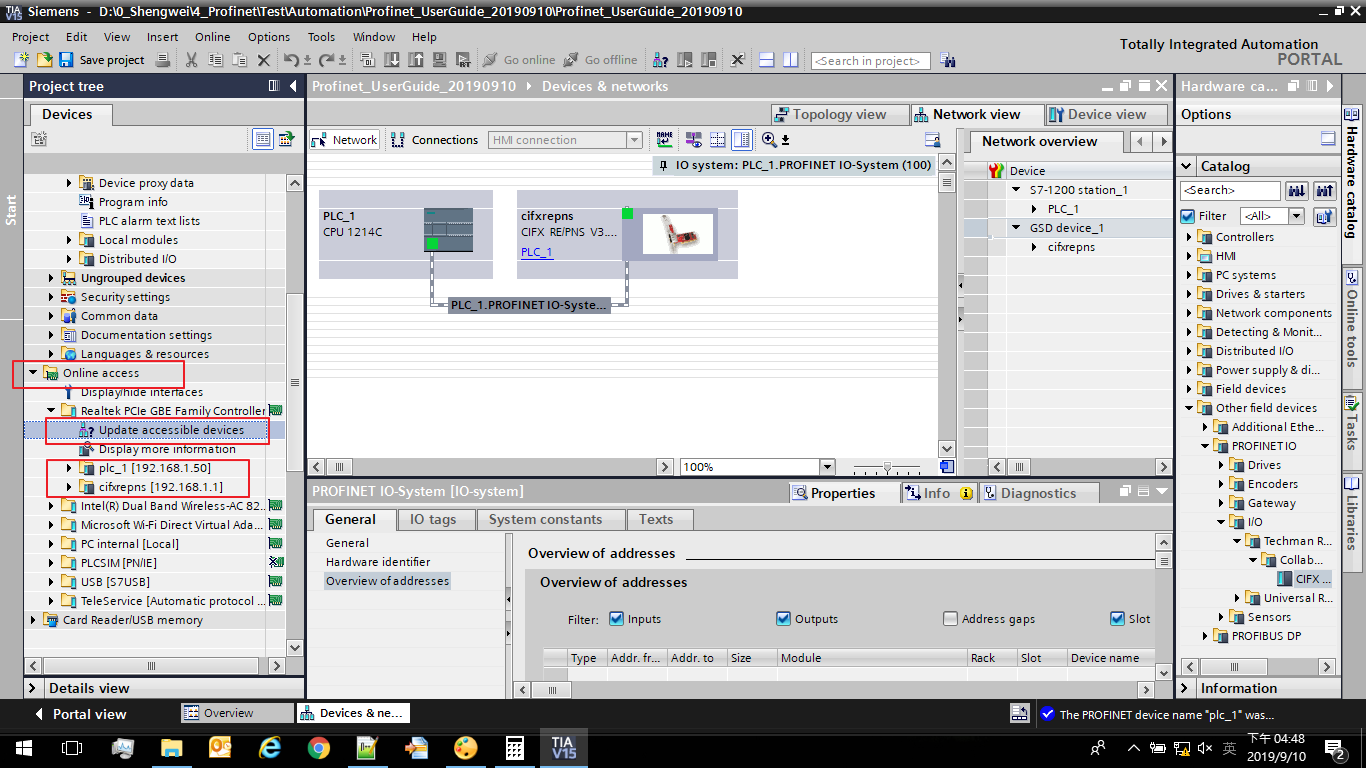Split editor space horizontally
This screenshot has height=768, width=1366.
click(767, 60)
